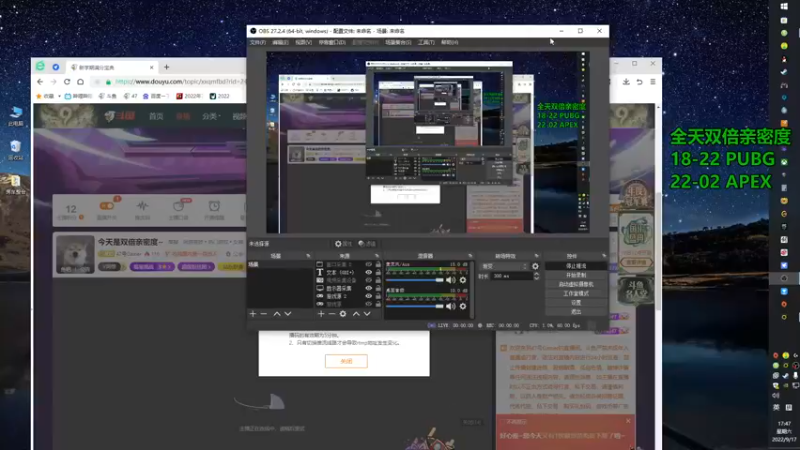Screen dimensions: 800x450
Task: Remove selected scene with minus icon
Action: tap(264, 314)
